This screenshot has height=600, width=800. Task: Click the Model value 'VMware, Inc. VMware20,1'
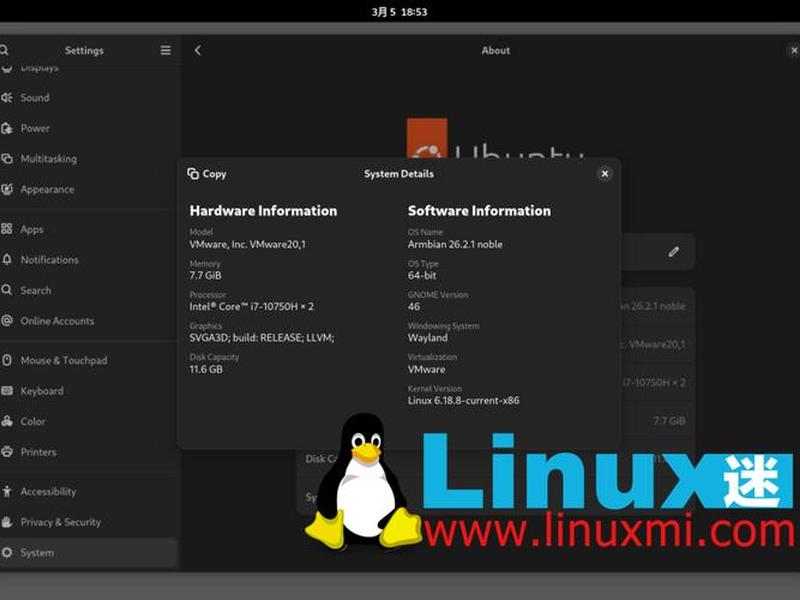[247, 244]
